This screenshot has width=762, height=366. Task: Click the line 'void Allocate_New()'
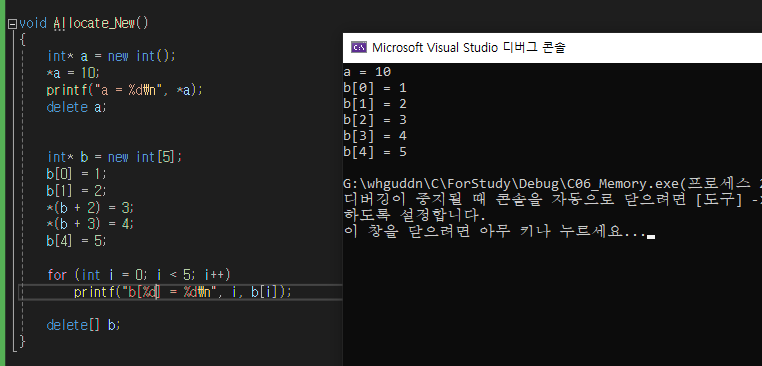coord(84,23)
